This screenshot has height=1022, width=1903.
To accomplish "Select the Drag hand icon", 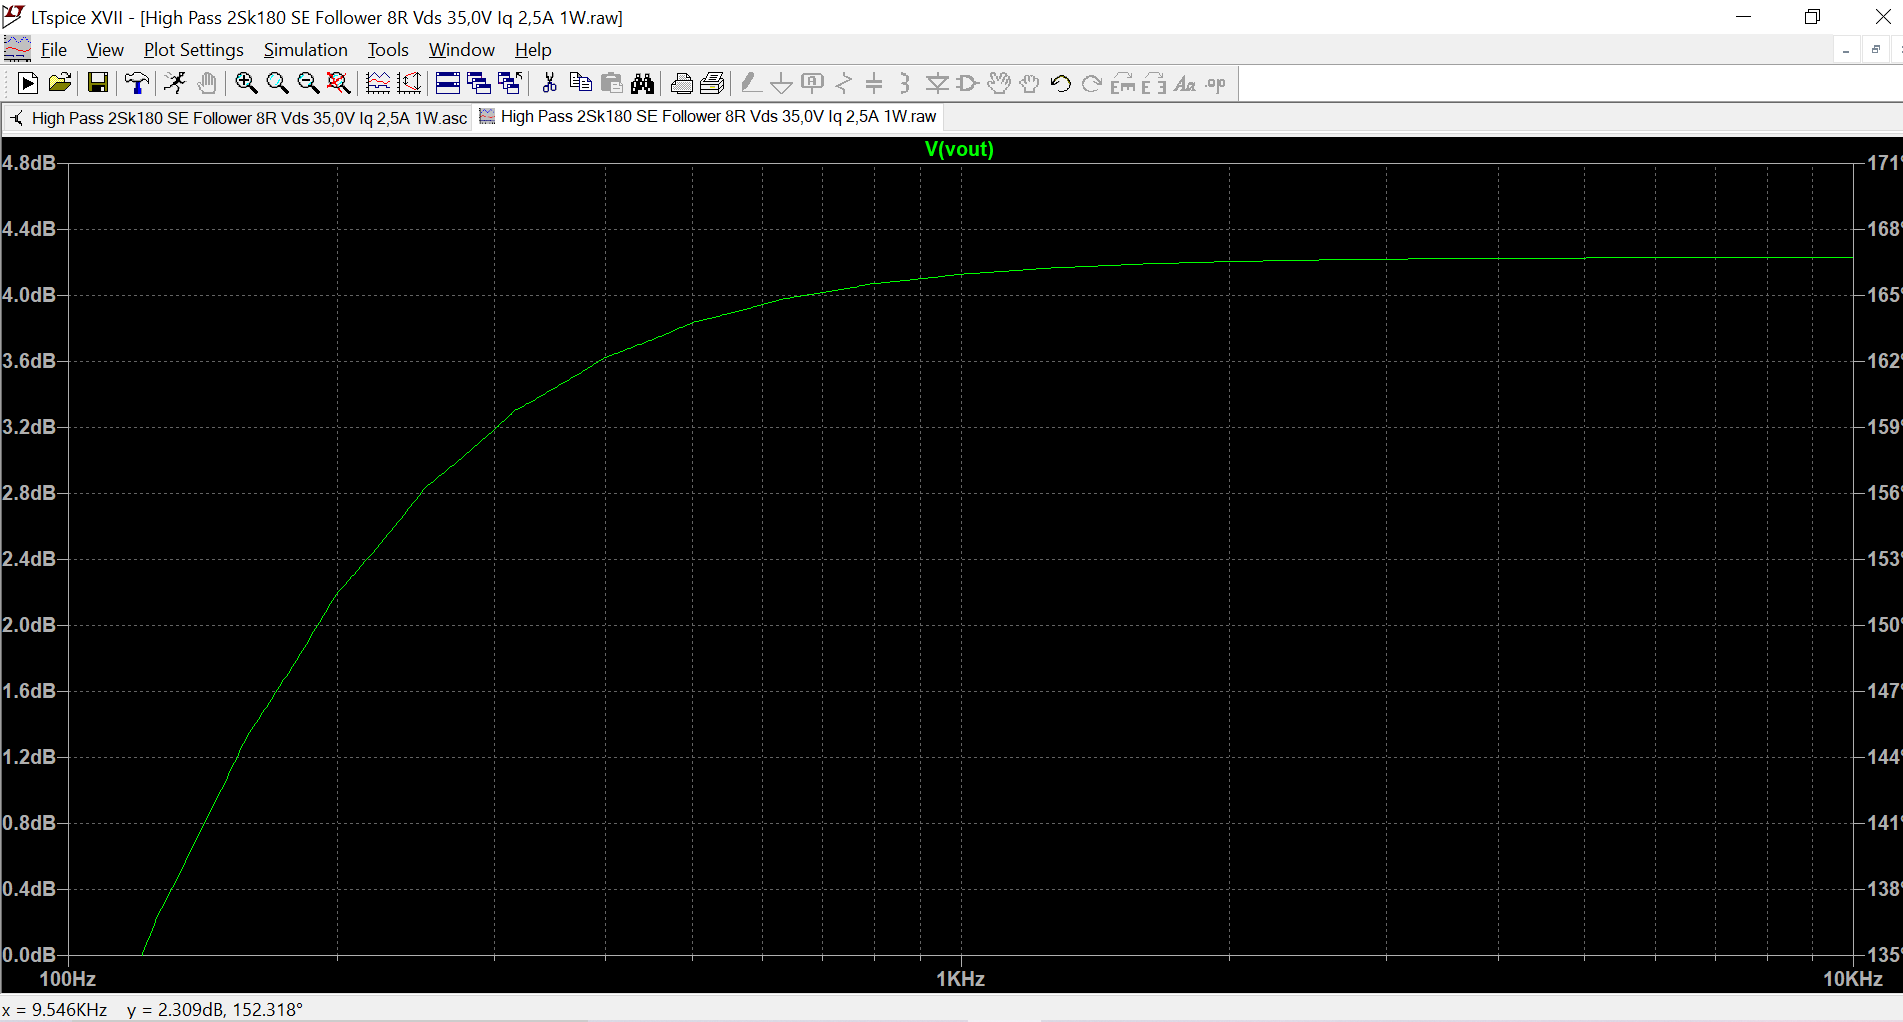I will coord(1030,84).
